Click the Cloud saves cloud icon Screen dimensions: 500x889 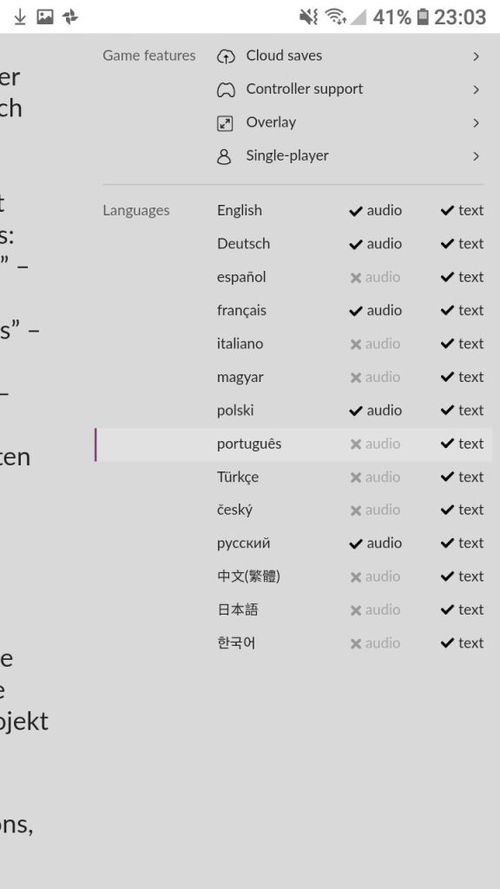point(226,56)
